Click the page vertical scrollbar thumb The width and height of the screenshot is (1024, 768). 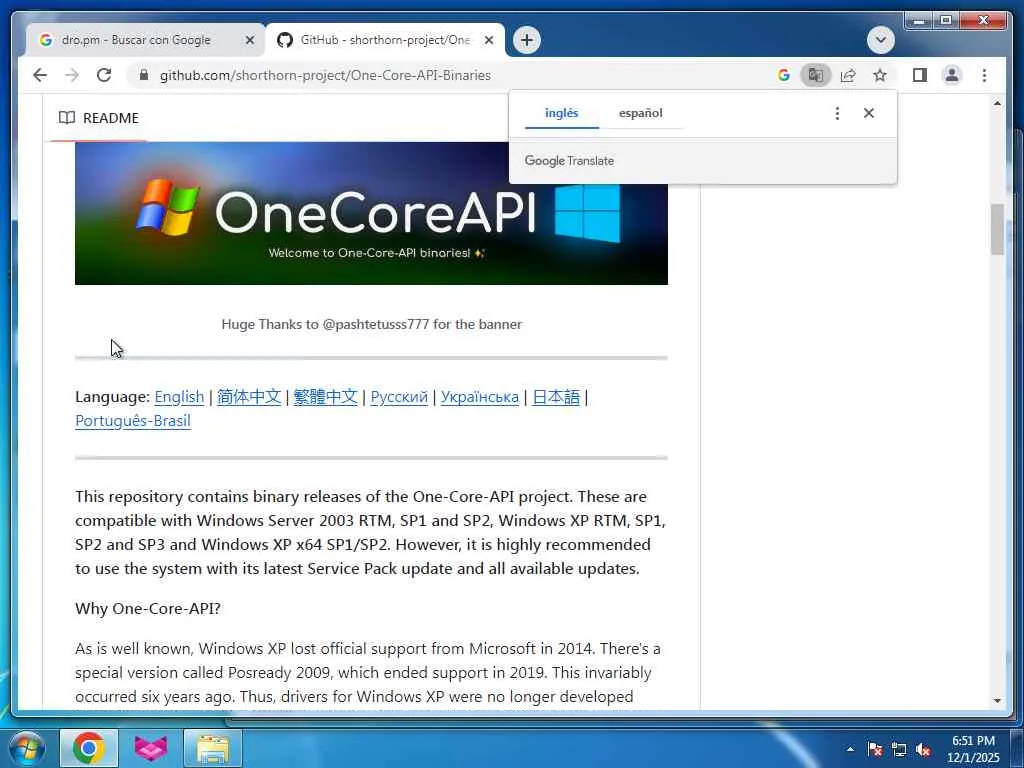(x=997, y=229)
